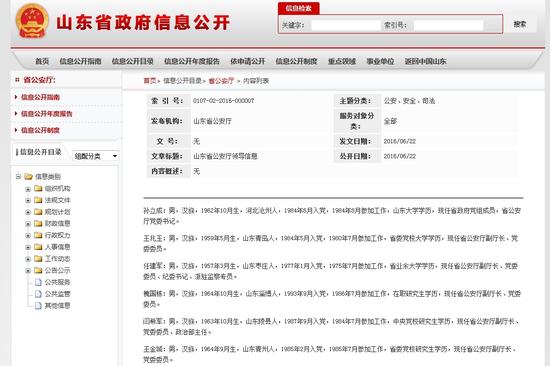This screenshot has width=550, height=366.
Task: Select the 其他信息 tree item label
Action: 58,306
